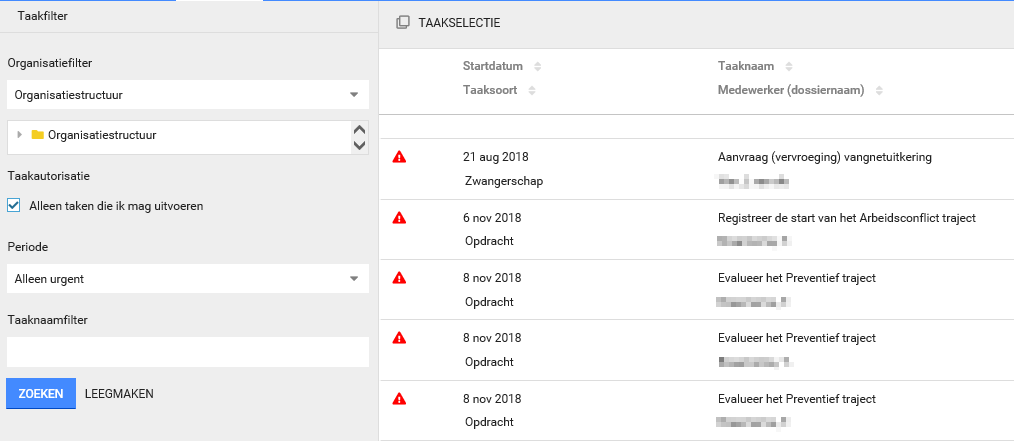The width and height of the screenshot is (1014, 441).
Task: Click the LEEGMAKEN button
Action: [119, 394]
